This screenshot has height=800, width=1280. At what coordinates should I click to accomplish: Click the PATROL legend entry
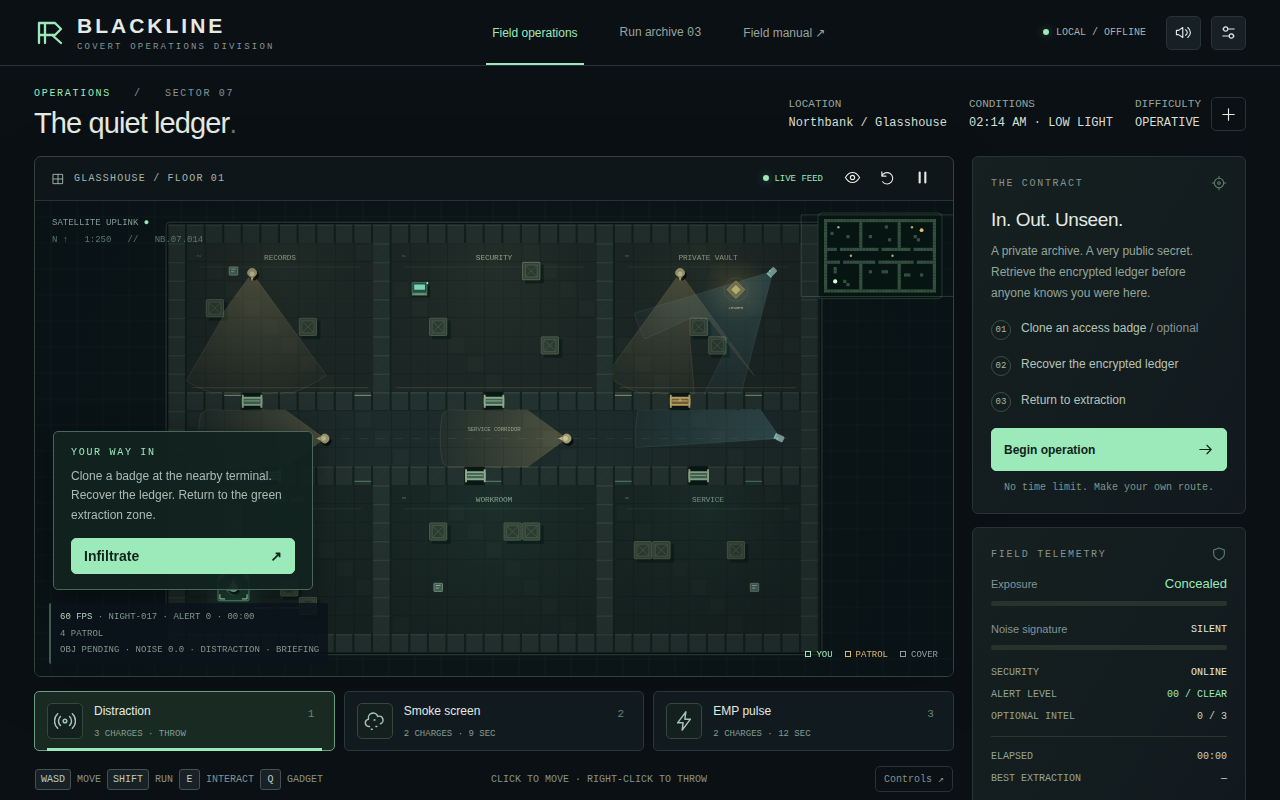click(866, 654)
